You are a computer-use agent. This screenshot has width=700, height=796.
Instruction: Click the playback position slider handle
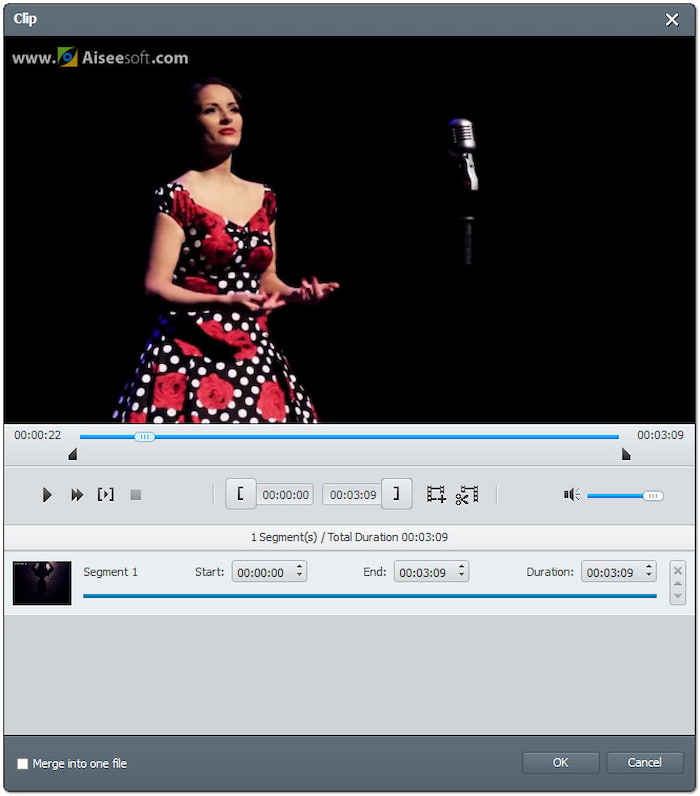(x=145, y=436)
